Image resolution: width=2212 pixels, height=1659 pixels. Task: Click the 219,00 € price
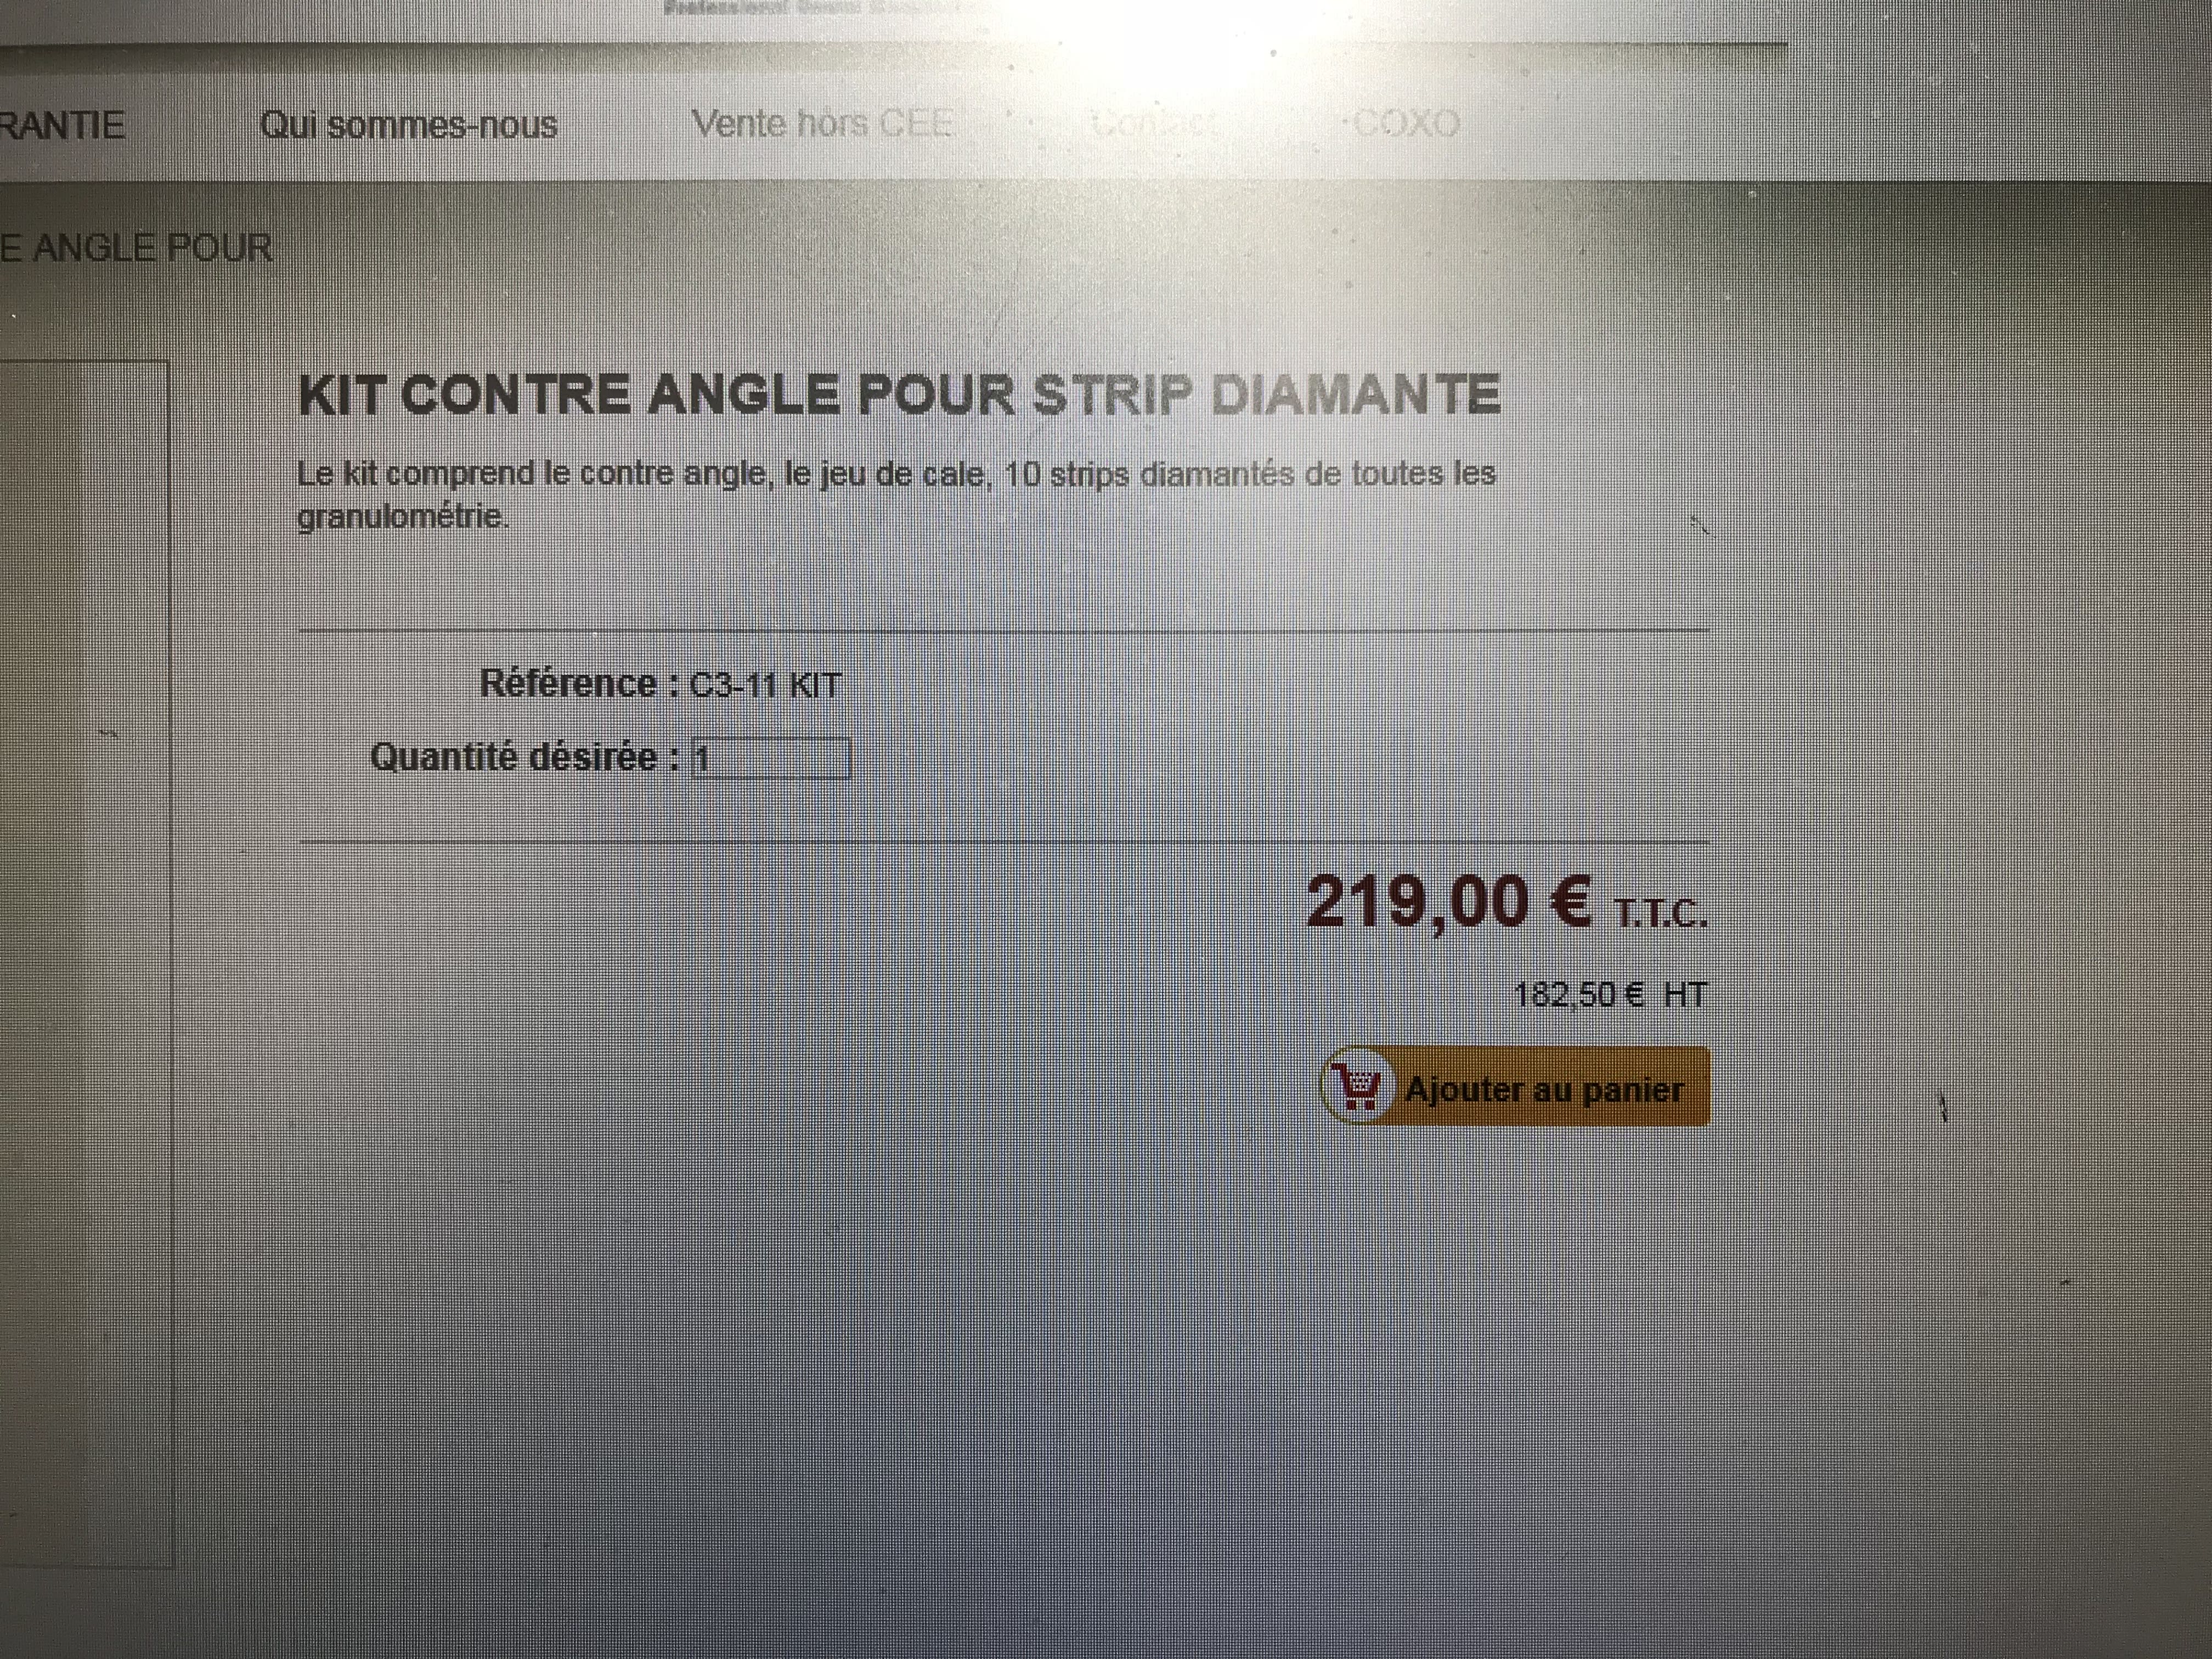pos(1449,902)
